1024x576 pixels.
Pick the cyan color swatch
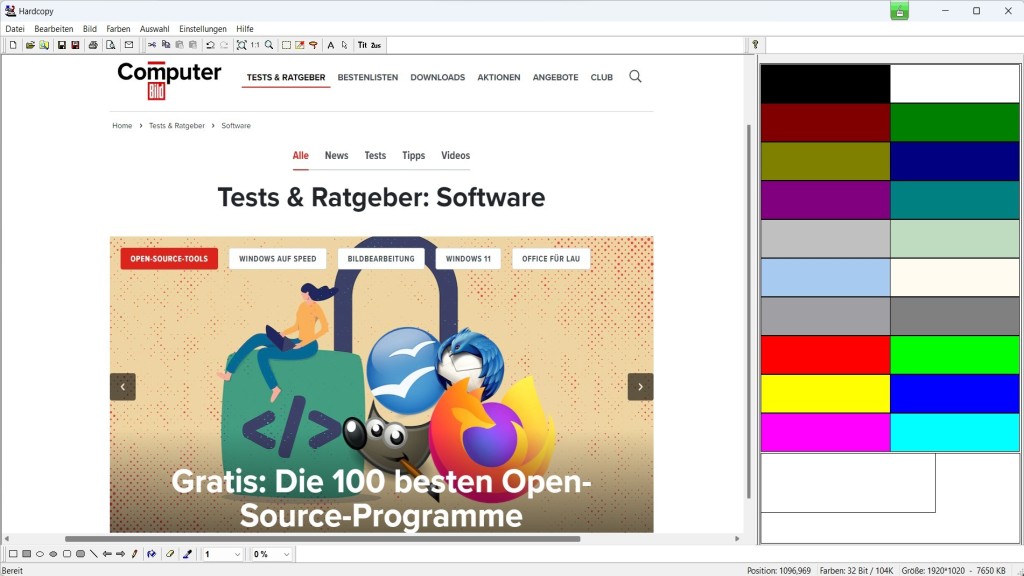(954, 432)
